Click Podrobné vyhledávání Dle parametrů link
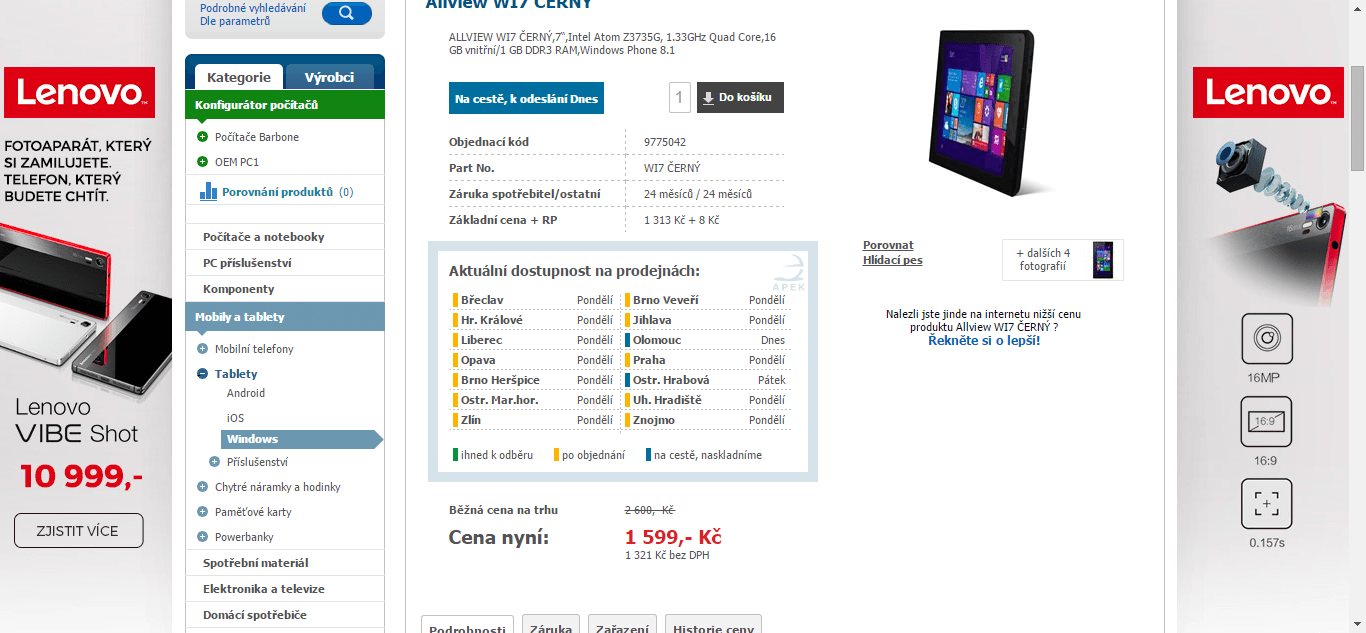Image resolution: width=1366 pixels, height=633 pixels. [x=253, y=14]
